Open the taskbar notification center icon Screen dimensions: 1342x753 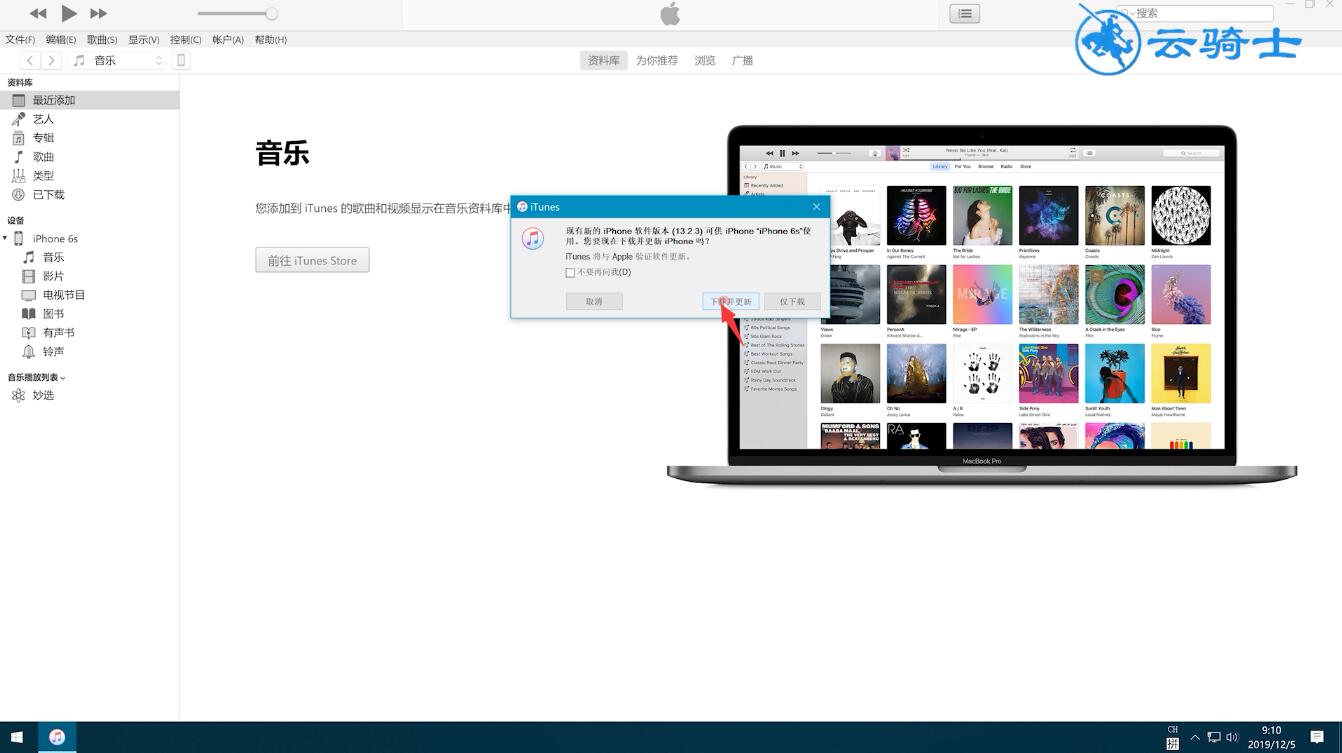[x=1318, y=738]
